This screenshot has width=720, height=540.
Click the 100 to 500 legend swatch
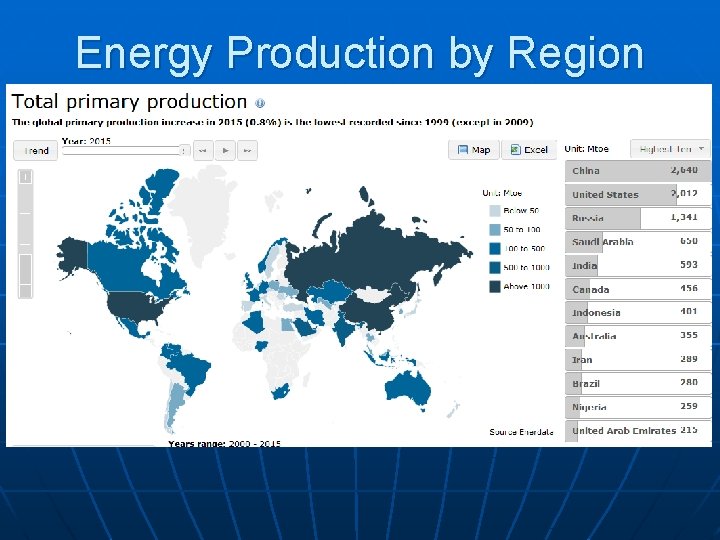coord(495,248)
